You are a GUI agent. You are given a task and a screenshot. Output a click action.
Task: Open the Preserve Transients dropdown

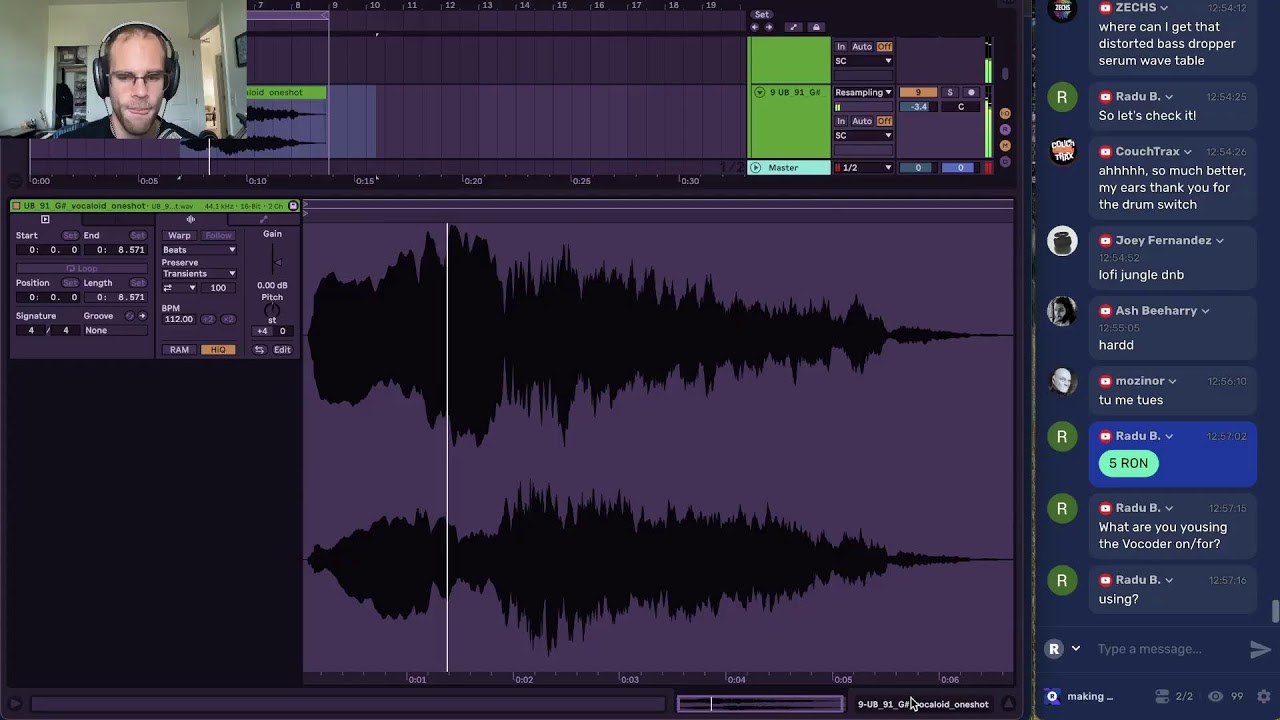pos(199,273)
